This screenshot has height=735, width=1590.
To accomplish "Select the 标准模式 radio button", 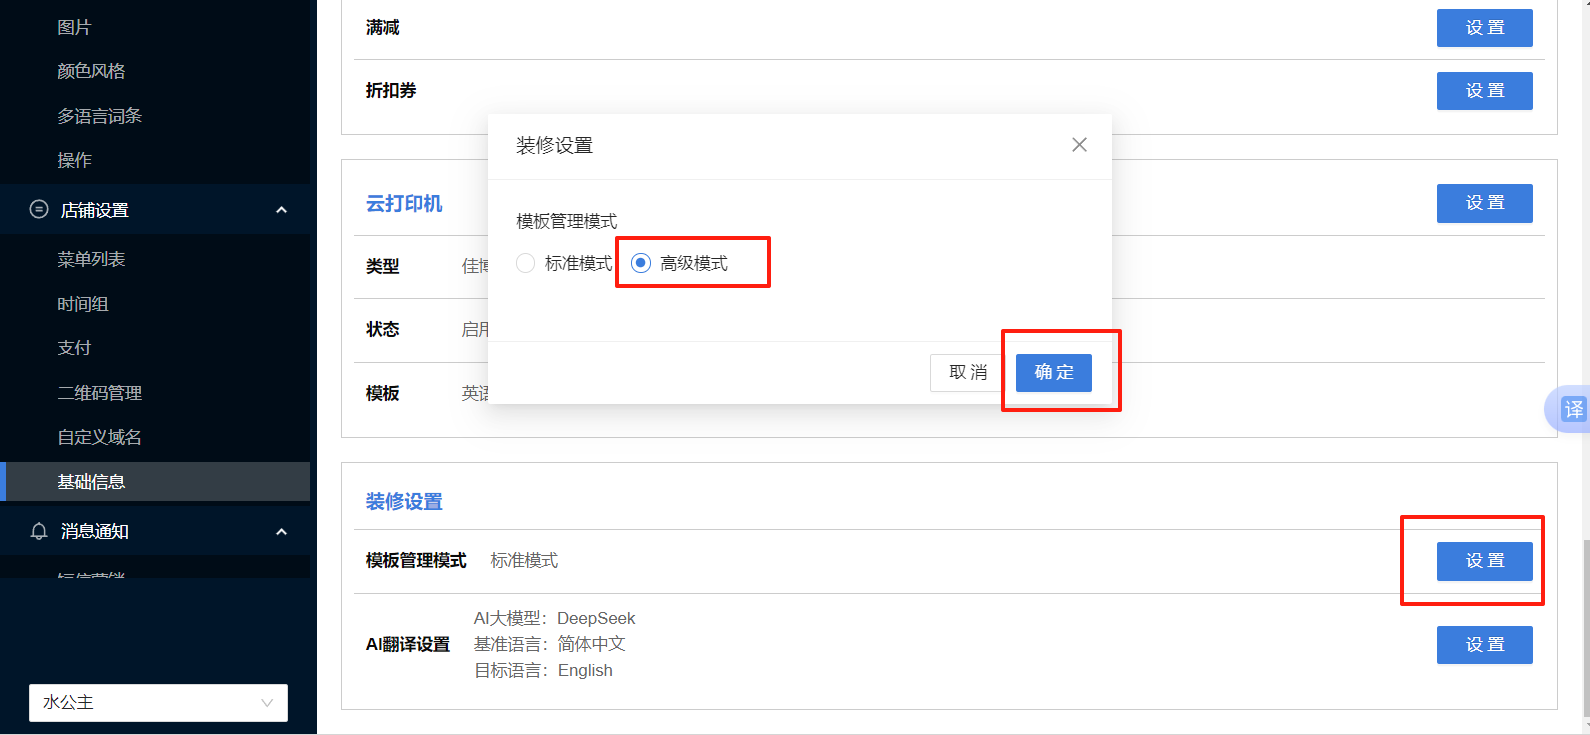I will 525,263.
